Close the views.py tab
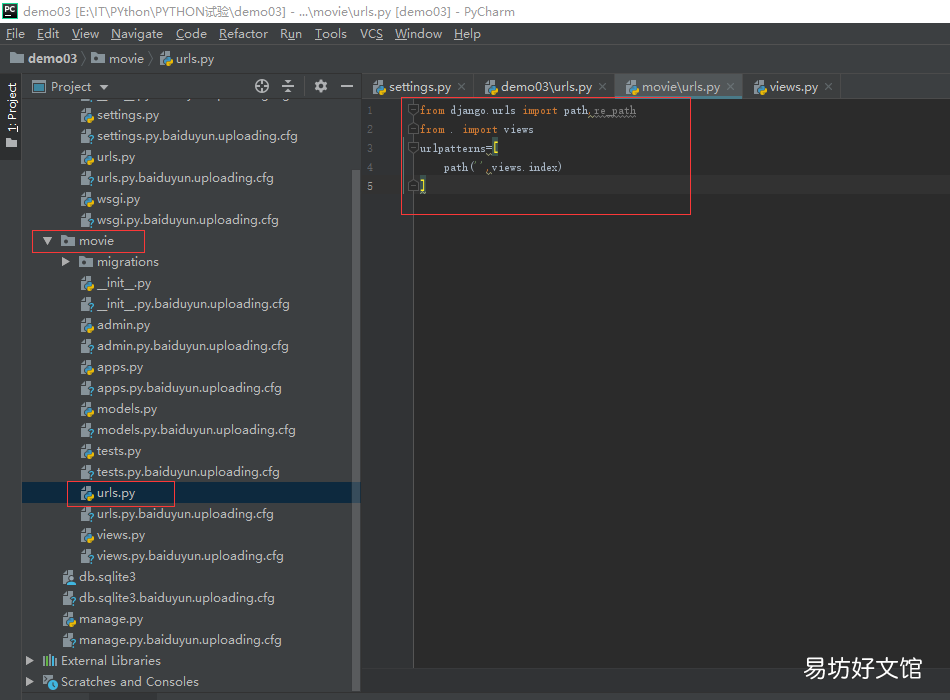 [x=828, y=87]
